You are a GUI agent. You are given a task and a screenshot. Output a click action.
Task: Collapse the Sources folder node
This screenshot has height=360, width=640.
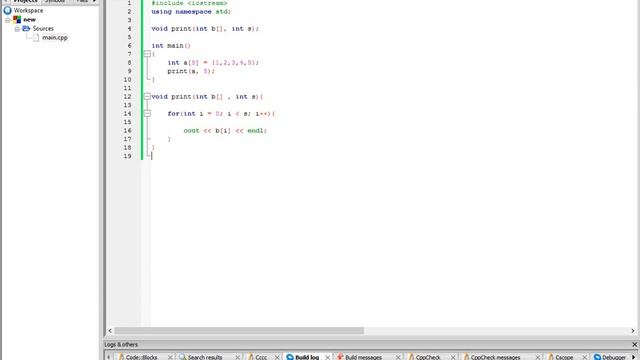coord(17,29)
